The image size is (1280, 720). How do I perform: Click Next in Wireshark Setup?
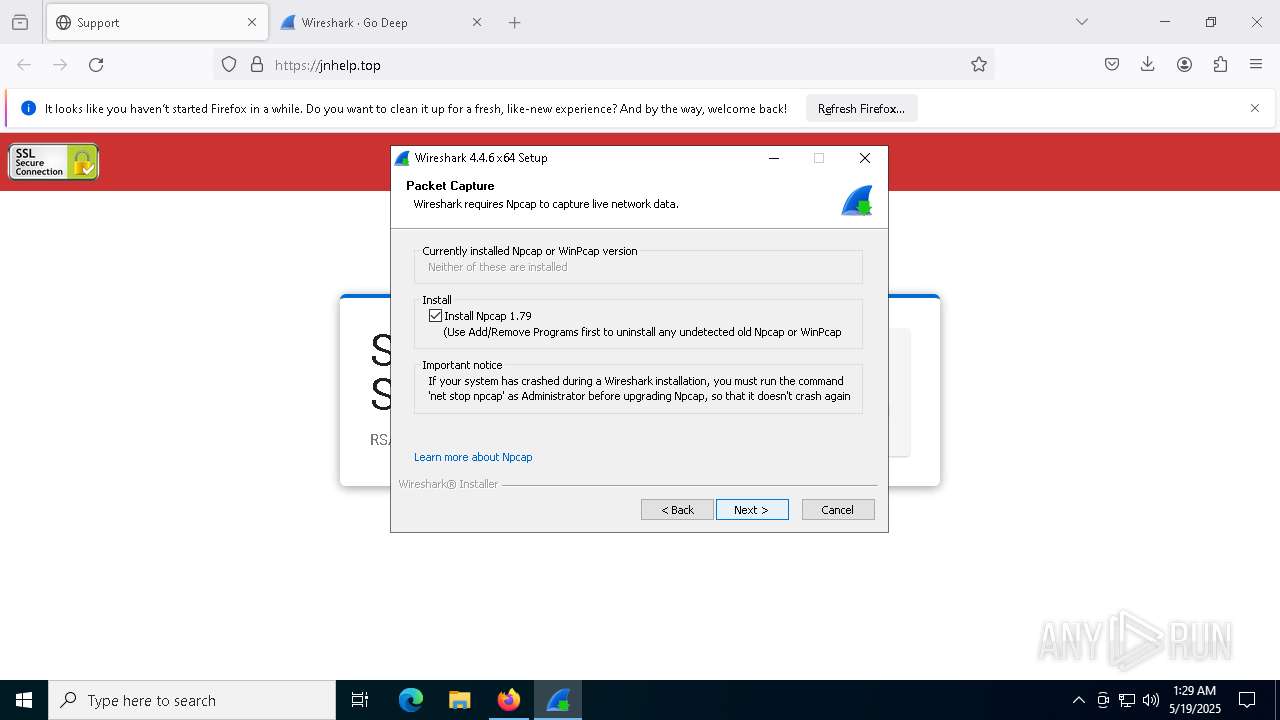752,510
